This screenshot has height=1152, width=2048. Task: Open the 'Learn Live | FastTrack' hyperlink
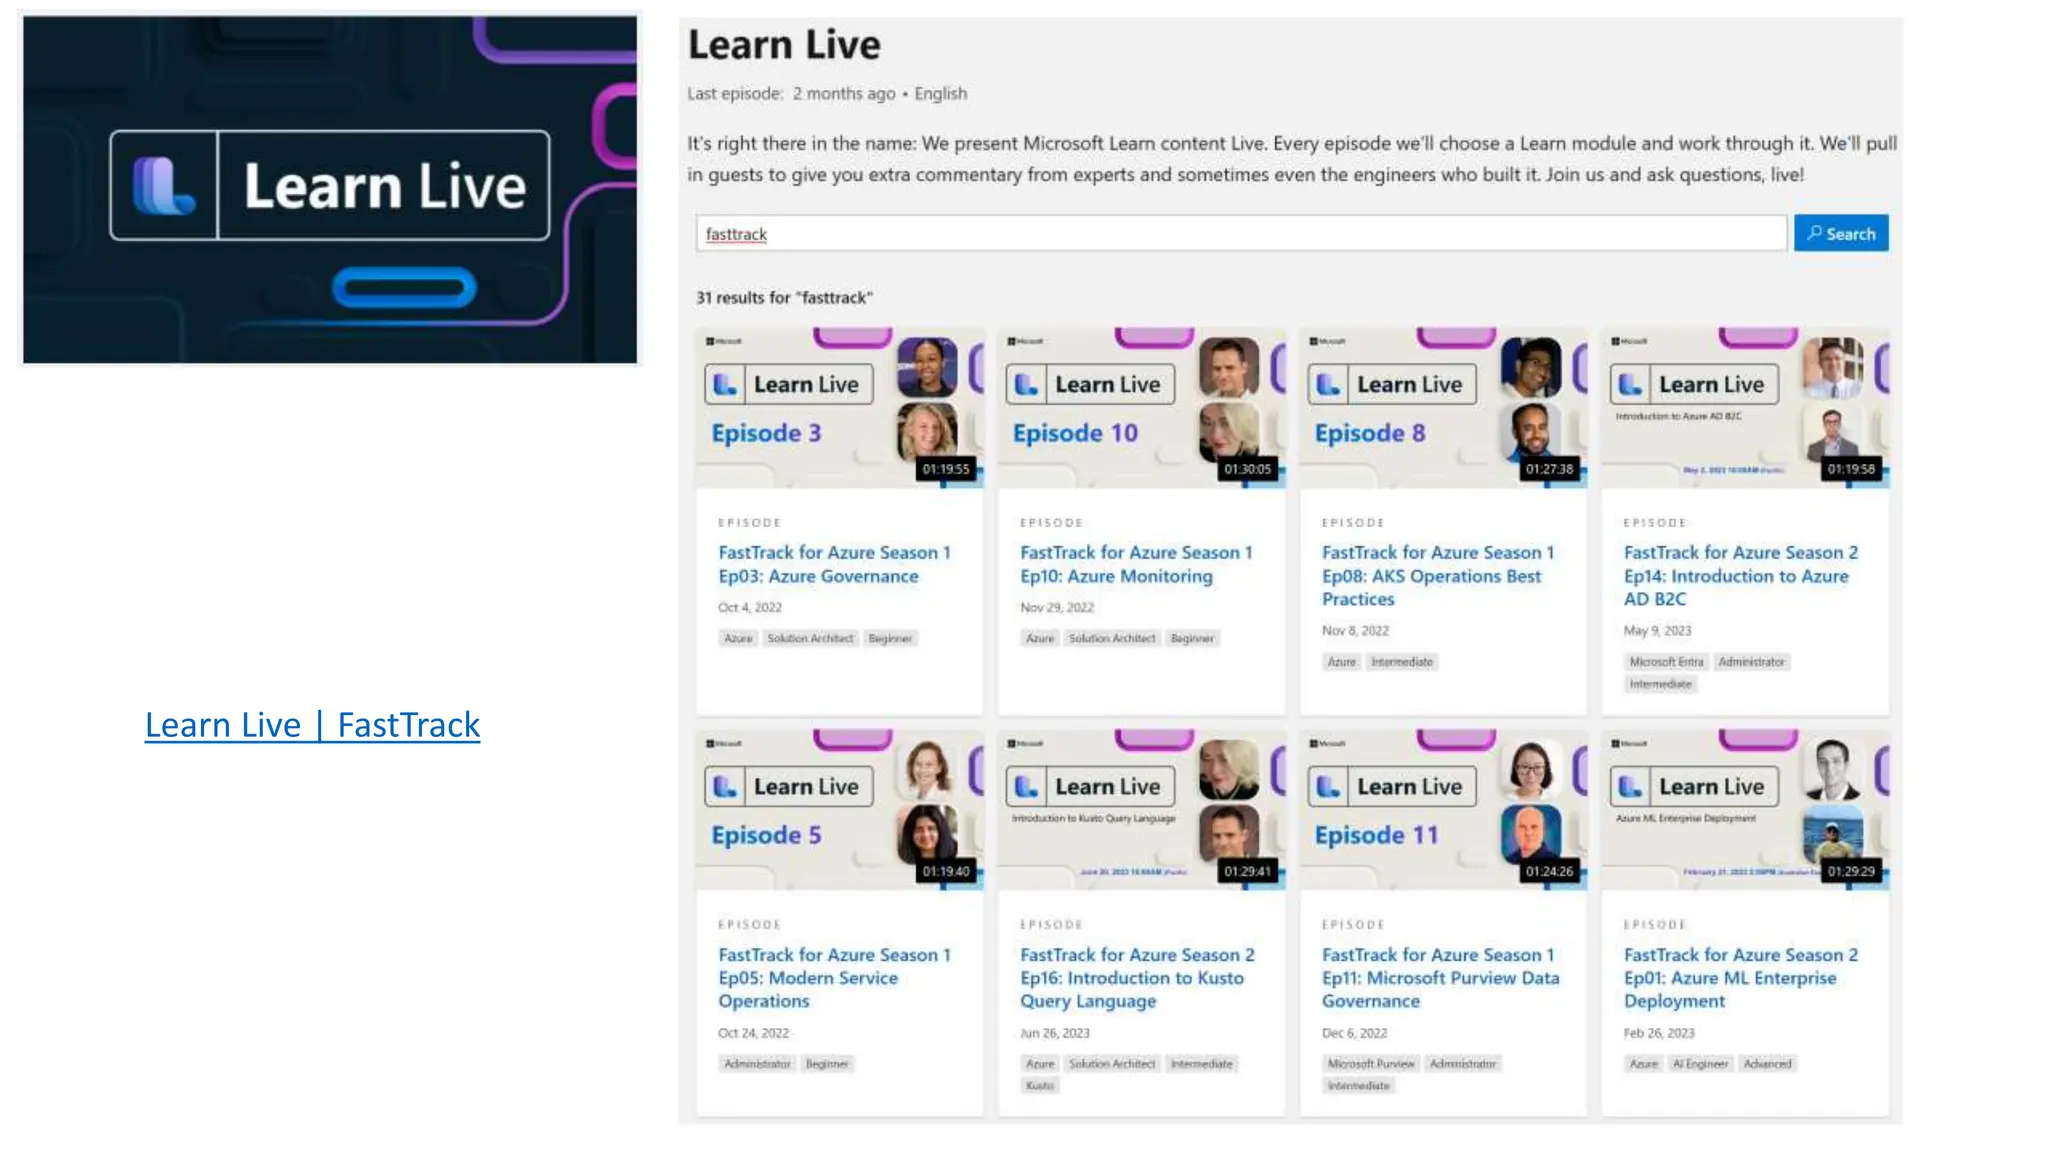[x=312, y=724]
